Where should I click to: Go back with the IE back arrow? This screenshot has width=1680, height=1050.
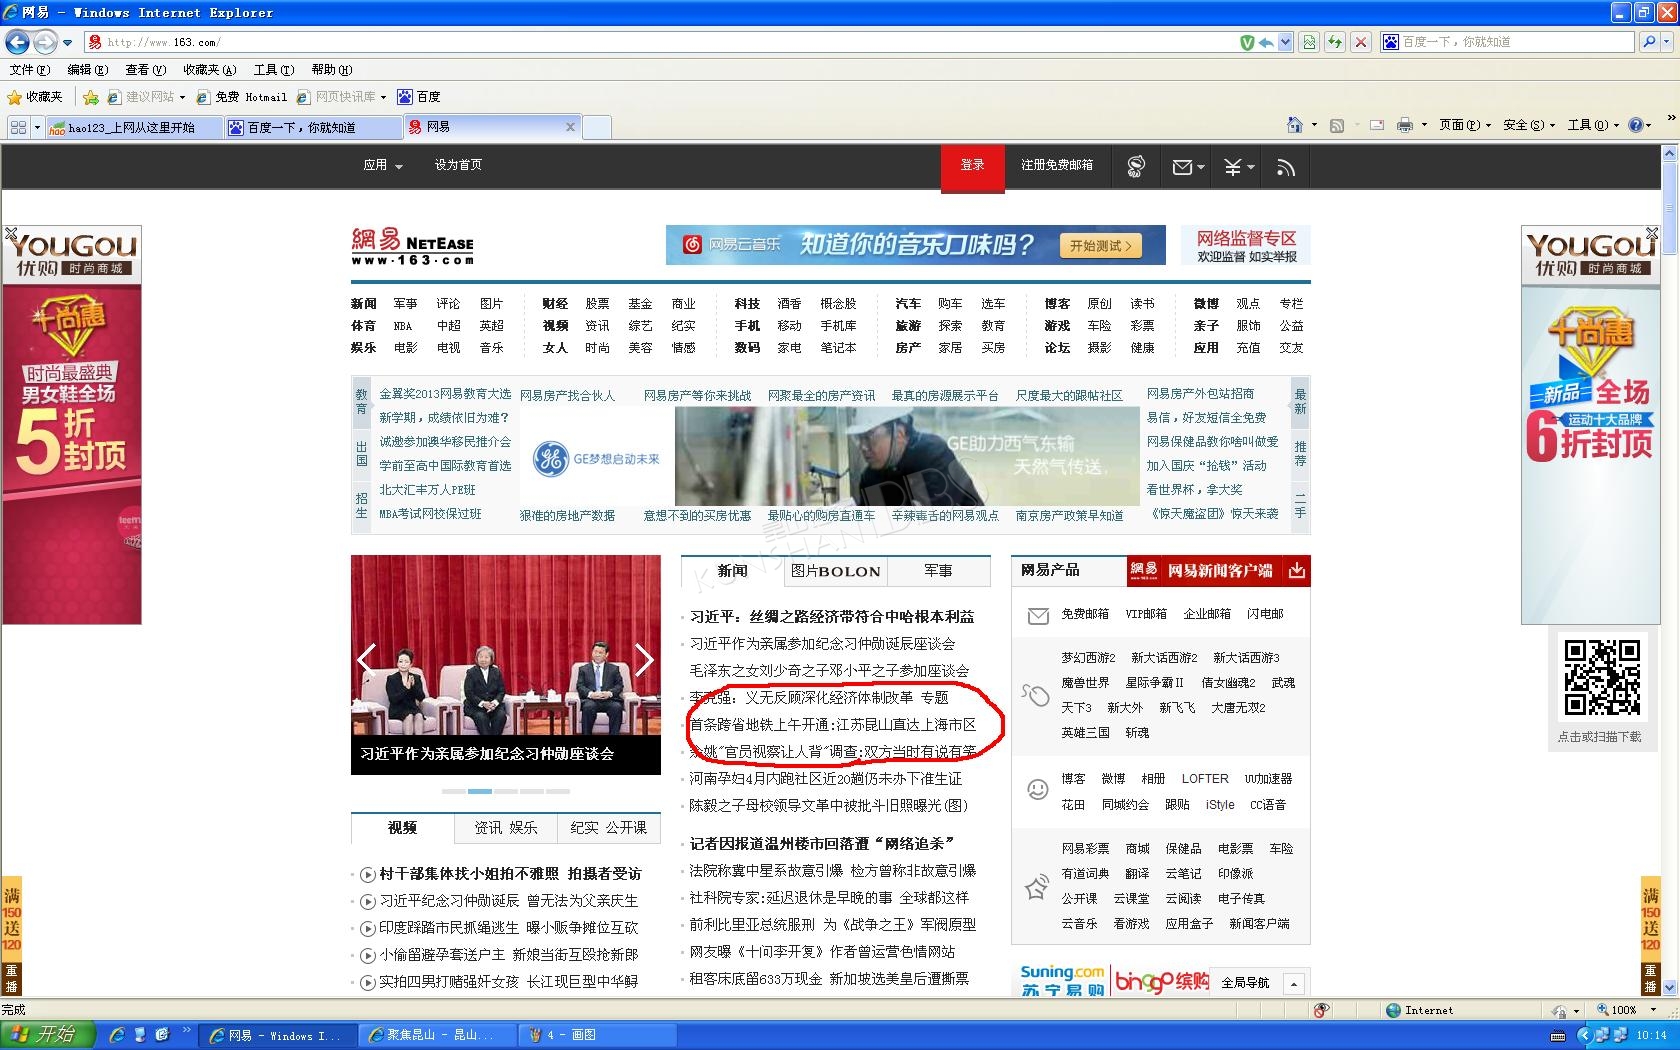[17, 42]
